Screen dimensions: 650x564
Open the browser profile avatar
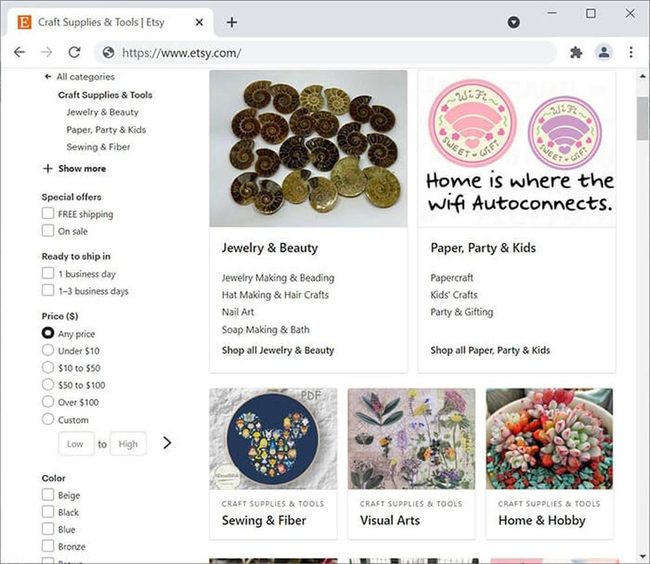click(x=604, y=52)
